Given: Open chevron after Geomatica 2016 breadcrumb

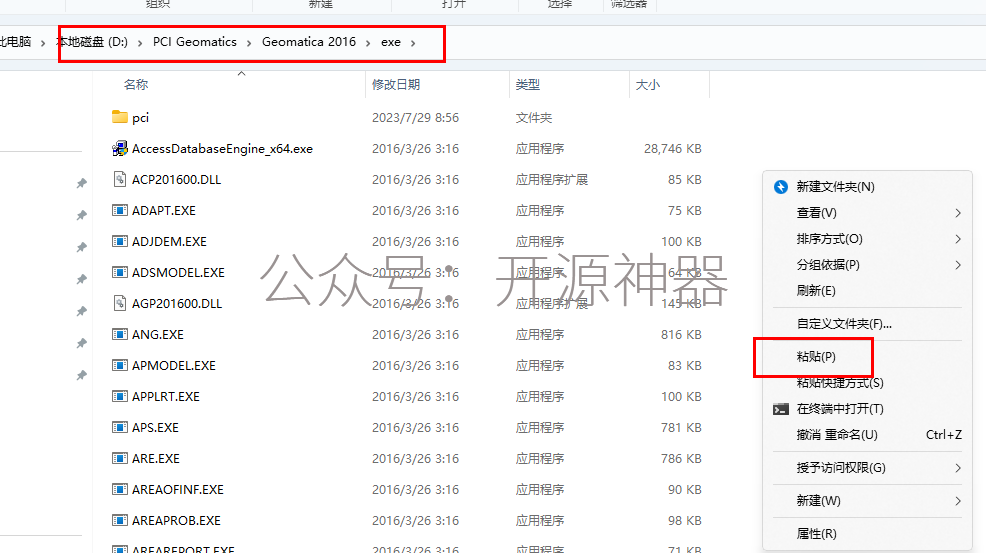Looking at the screenshot, I should (x=368, y=43).
